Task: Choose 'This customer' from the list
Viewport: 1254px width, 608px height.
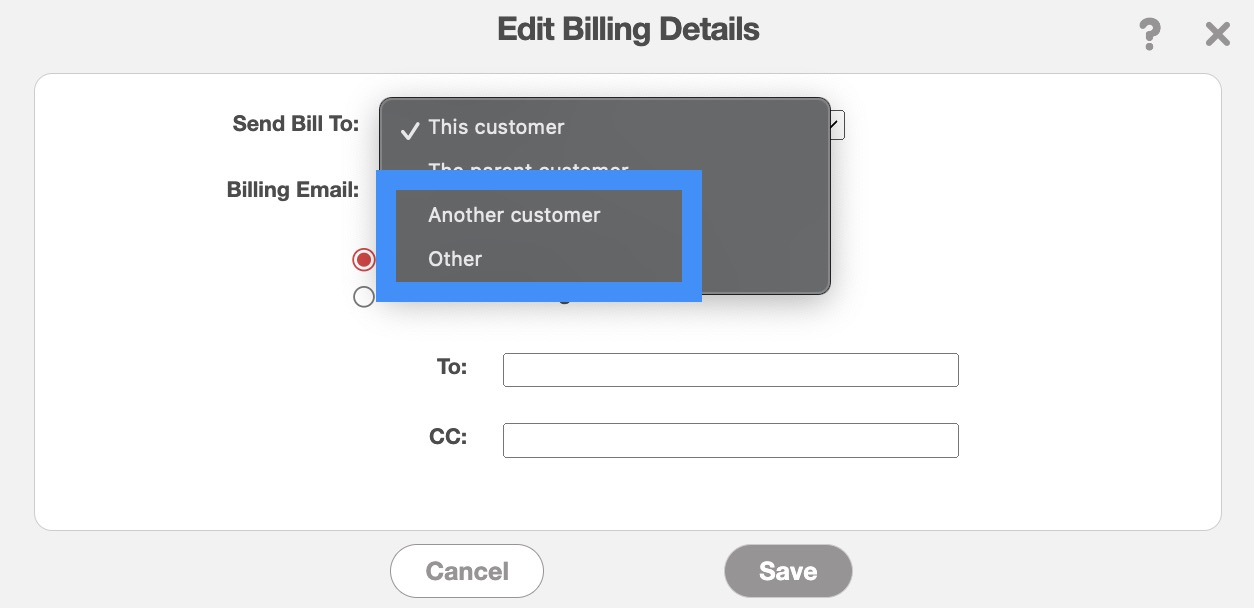Action: click(496, 127)
